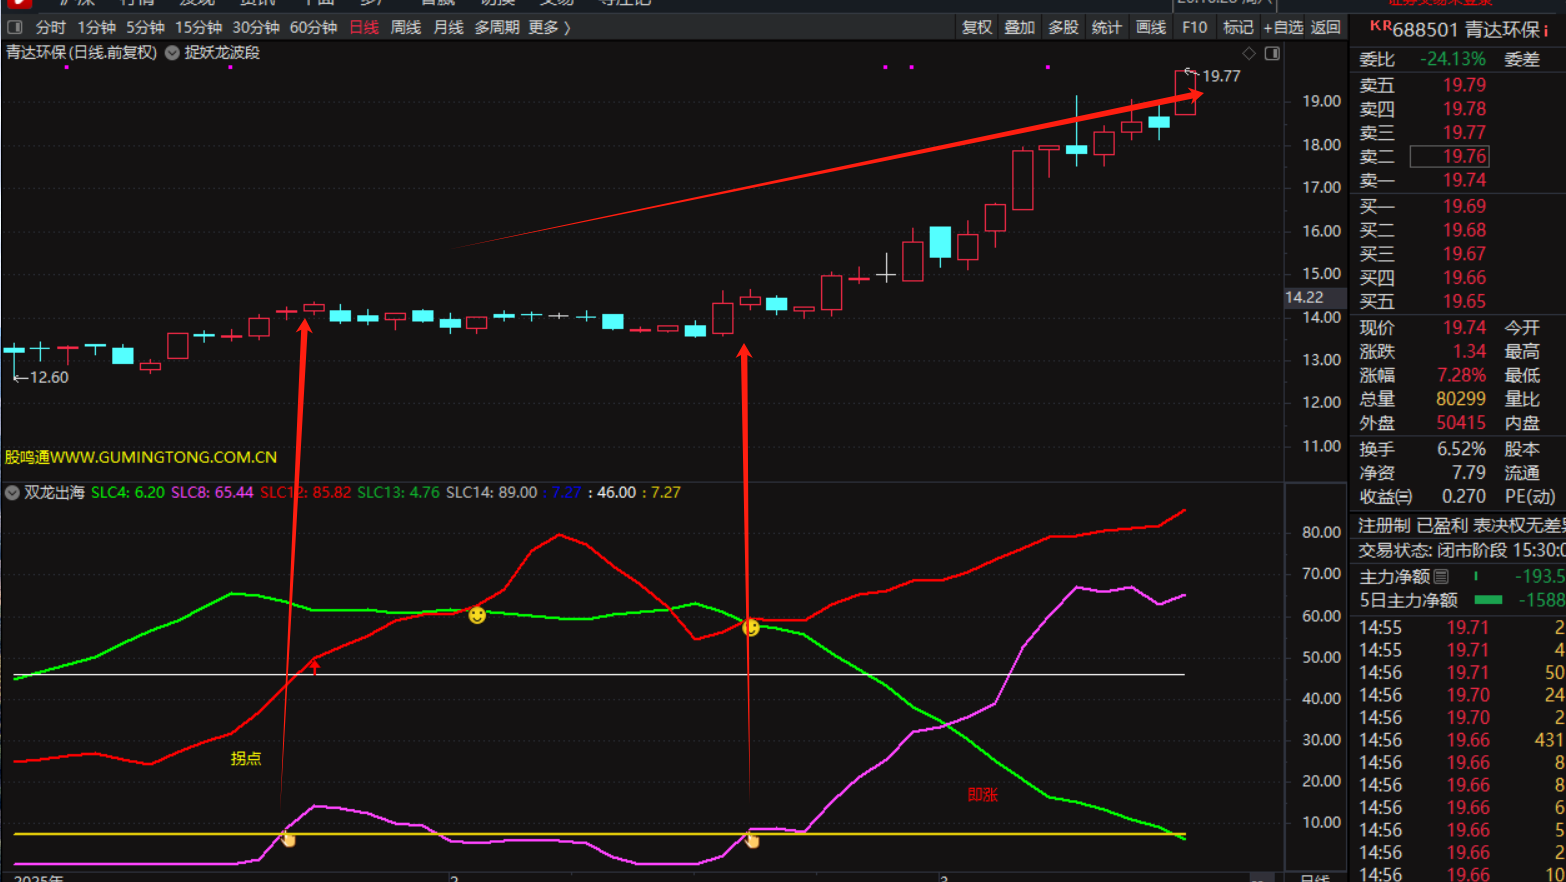1566x882 pixels.
Task: Click the red info icon beside 青达环保
Action: pos(1546,30)
